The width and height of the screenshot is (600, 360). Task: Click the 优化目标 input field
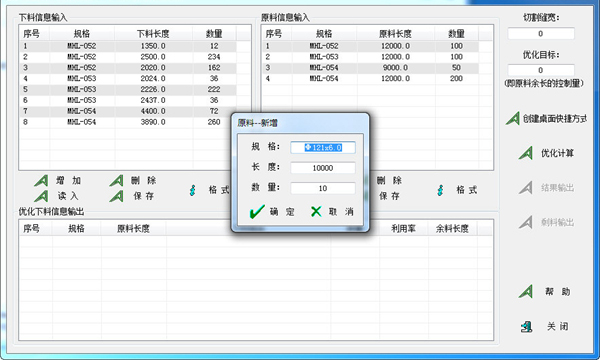(x=541, y=70)
